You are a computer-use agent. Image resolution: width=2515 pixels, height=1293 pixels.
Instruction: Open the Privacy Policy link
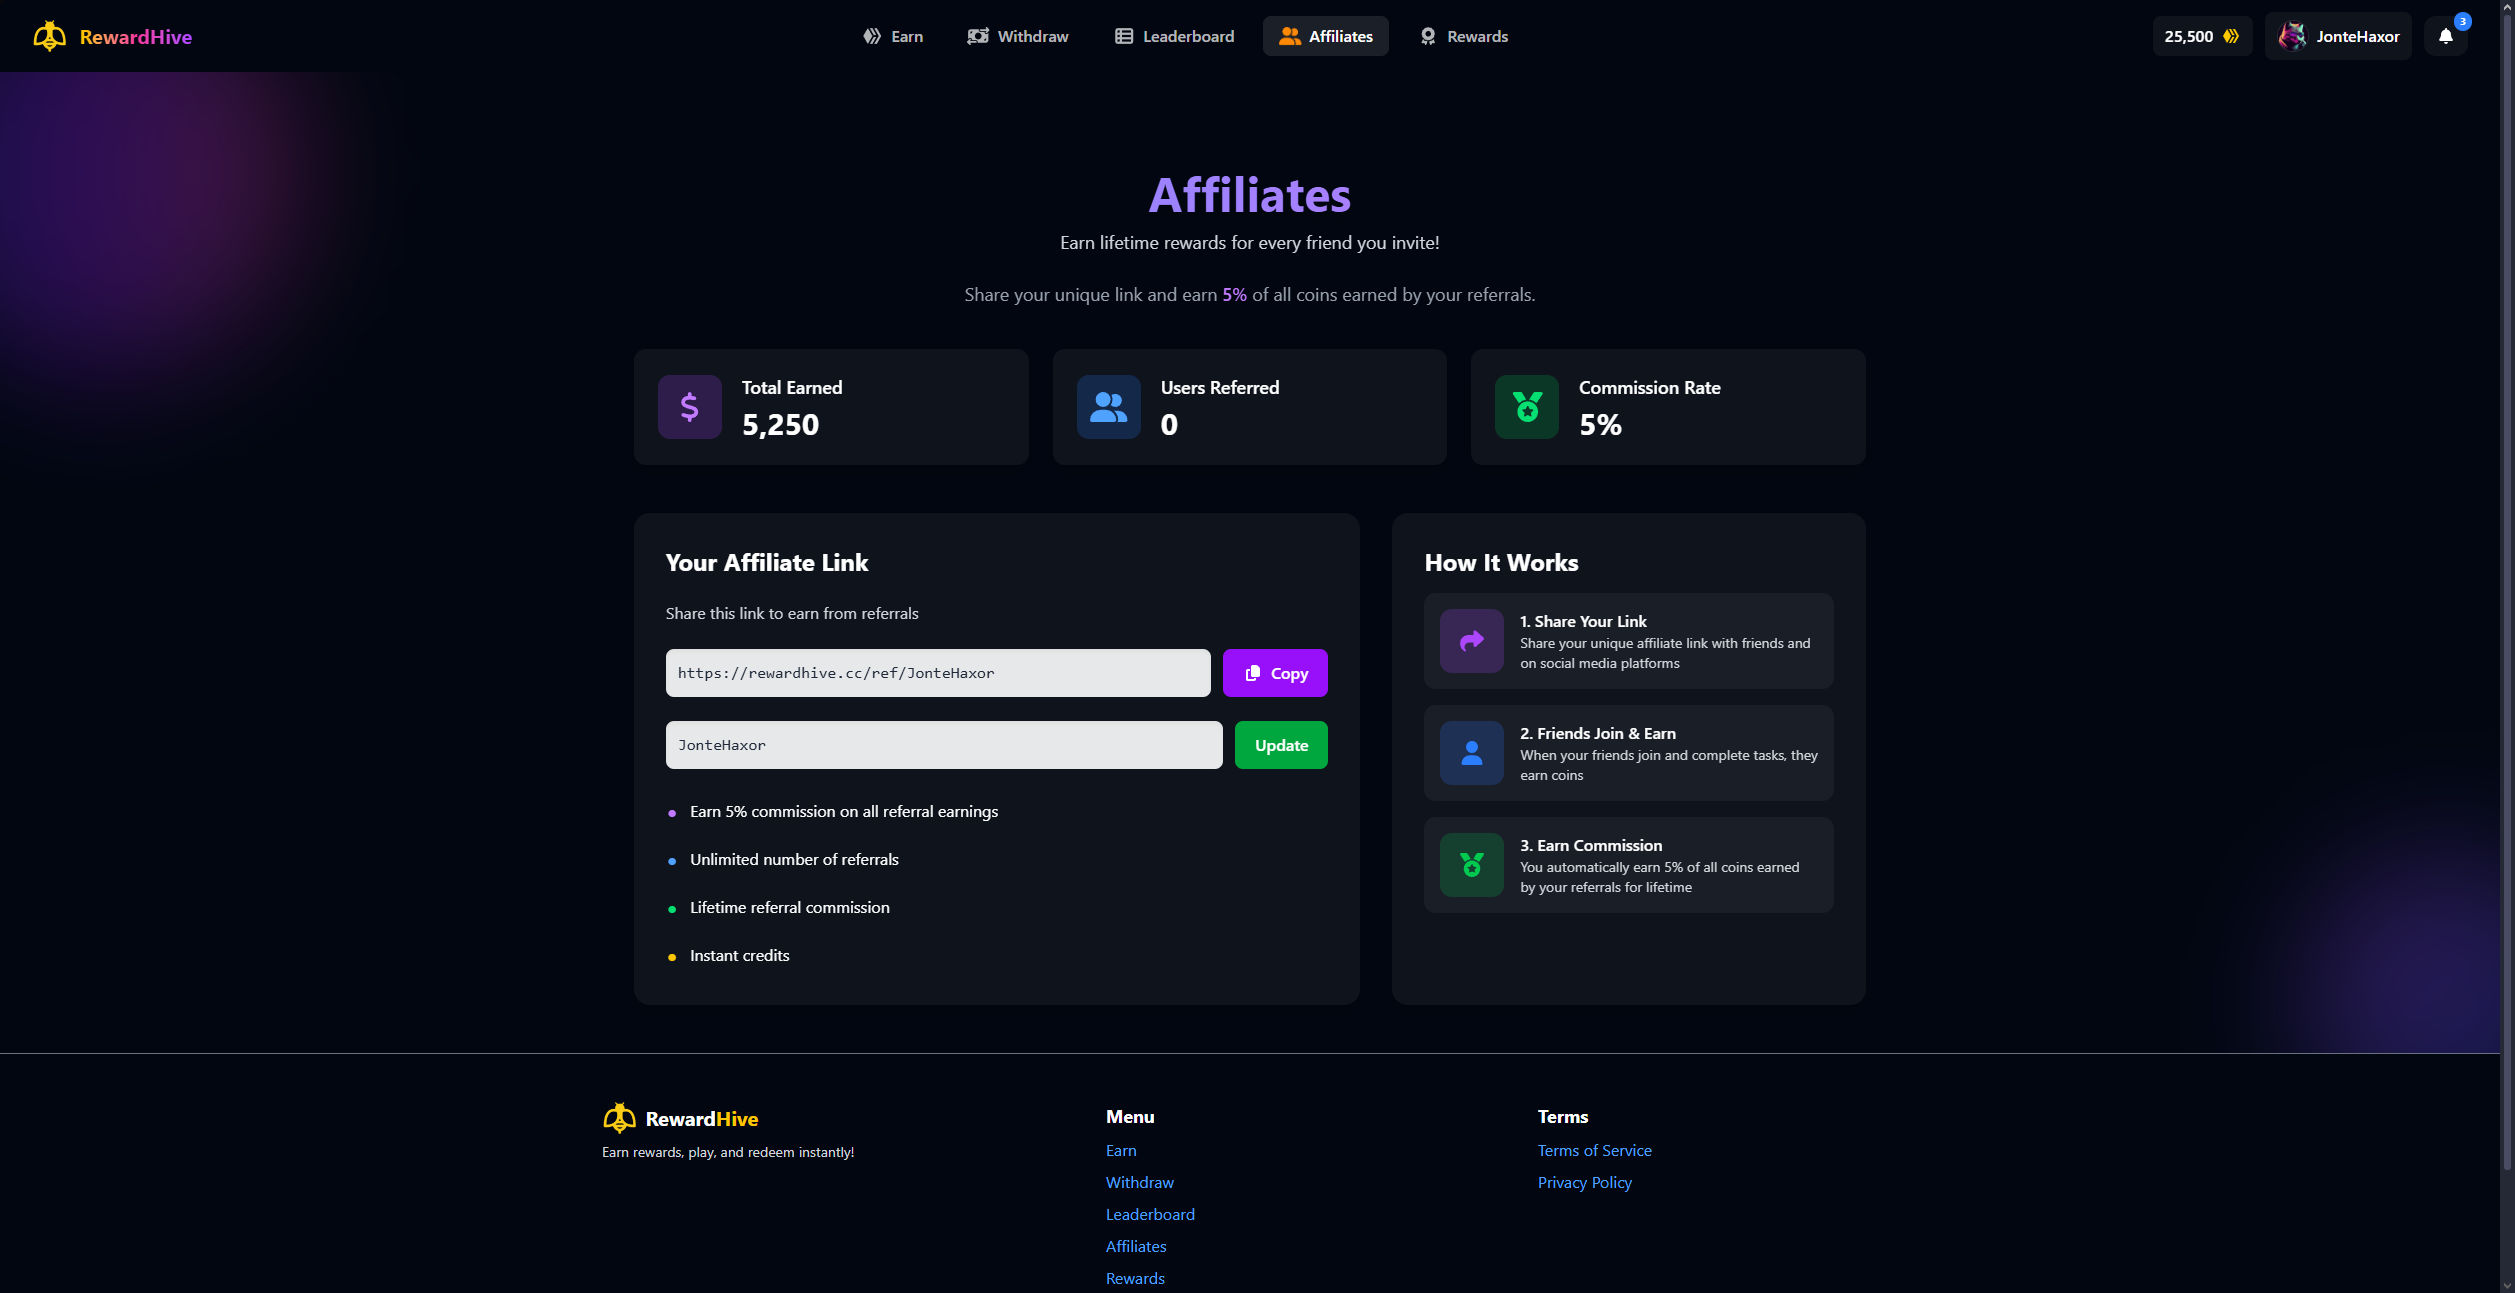[x=1584, y=1182]
